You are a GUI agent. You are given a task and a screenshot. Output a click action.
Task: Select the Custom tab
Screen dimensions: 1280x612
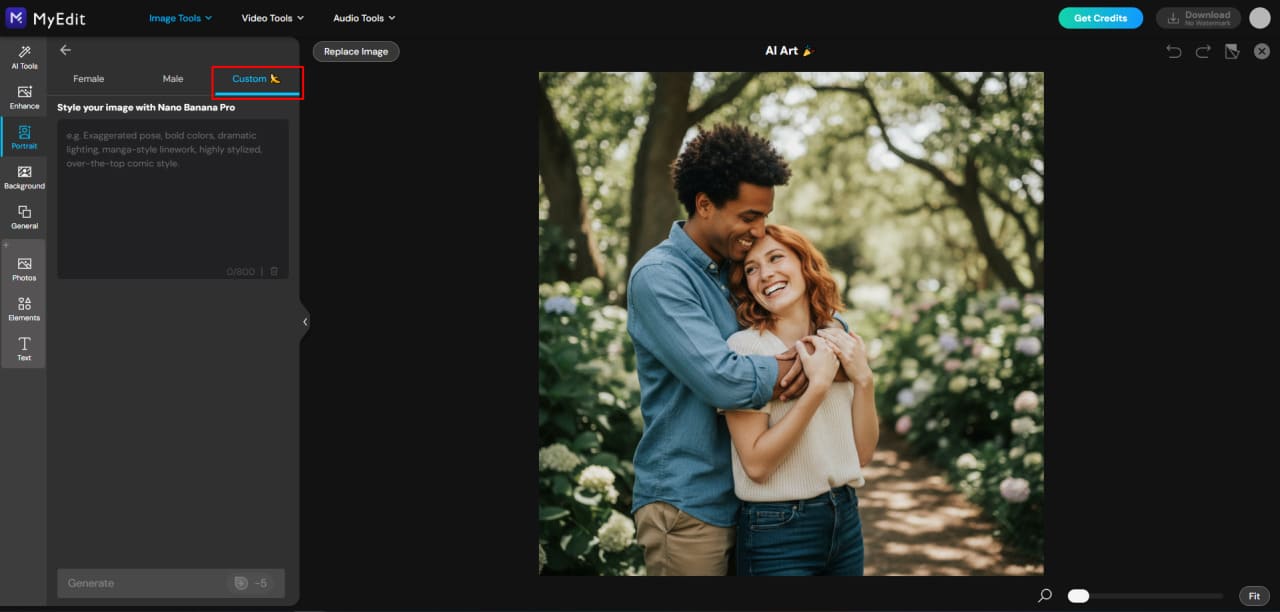tap(257, 79)
